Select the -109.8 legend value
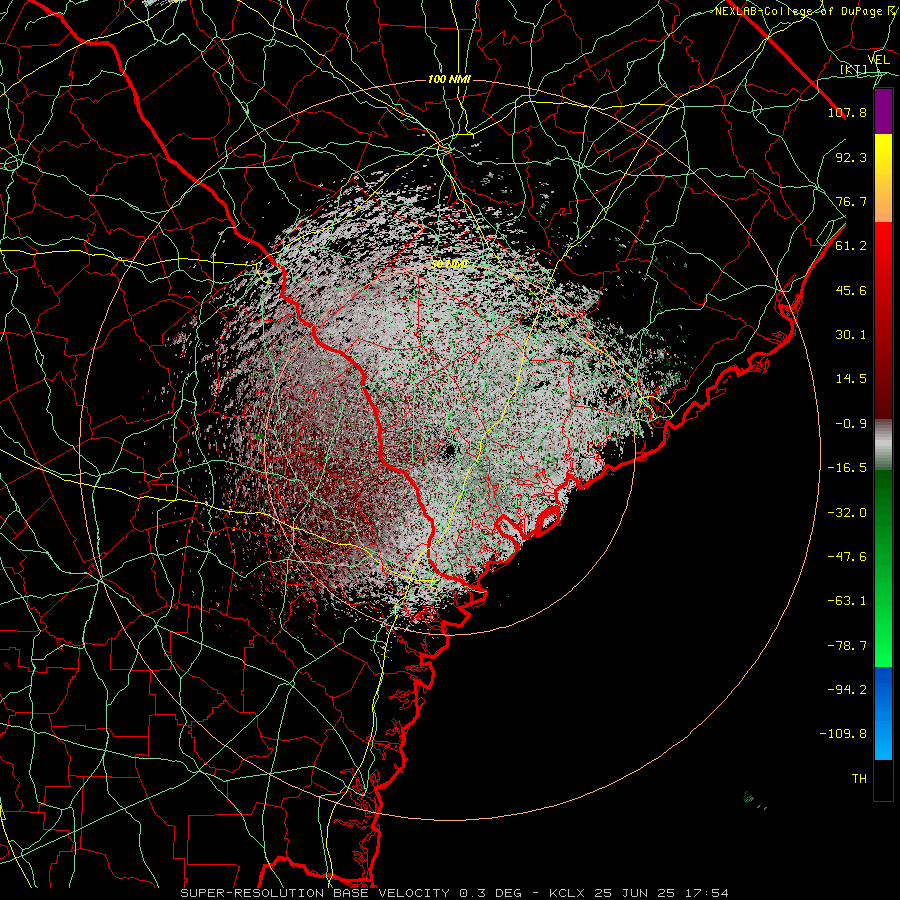The height and width of the screenshot is (900, 900). pyautogui.click(x=843, y=734)
